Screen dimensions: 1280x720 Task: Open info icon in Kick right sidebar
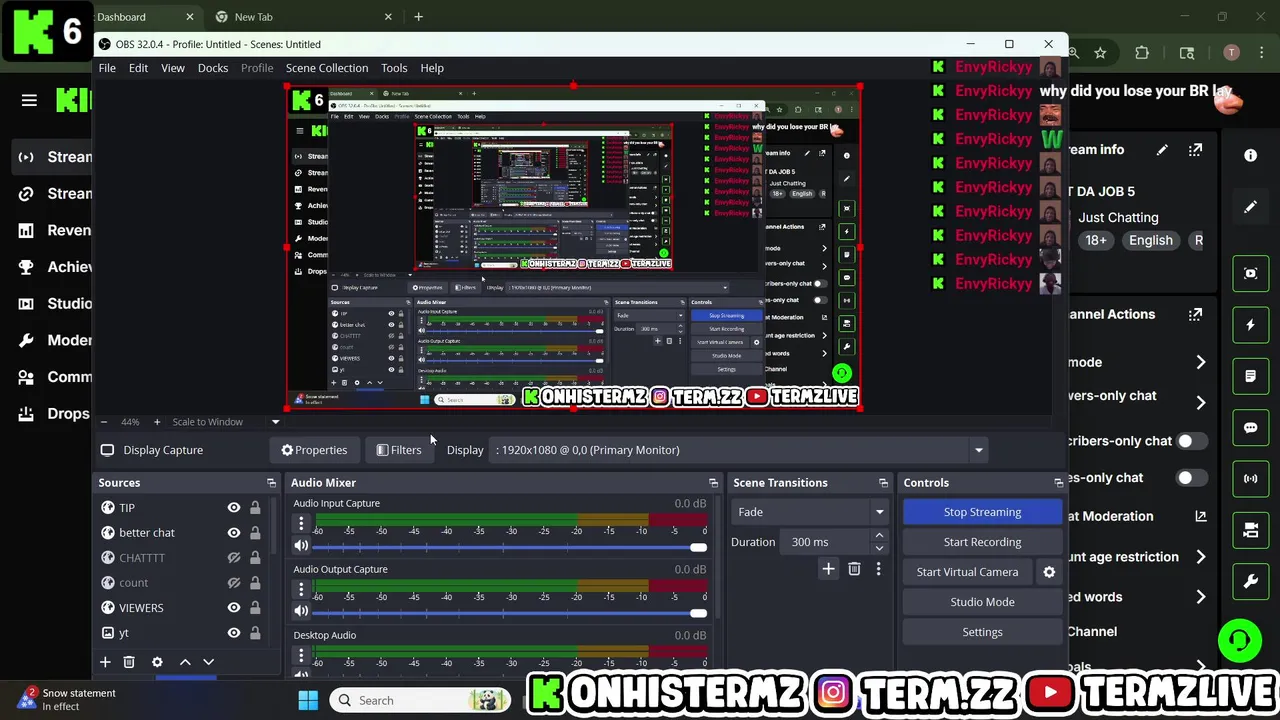(x=1250, y=155)
